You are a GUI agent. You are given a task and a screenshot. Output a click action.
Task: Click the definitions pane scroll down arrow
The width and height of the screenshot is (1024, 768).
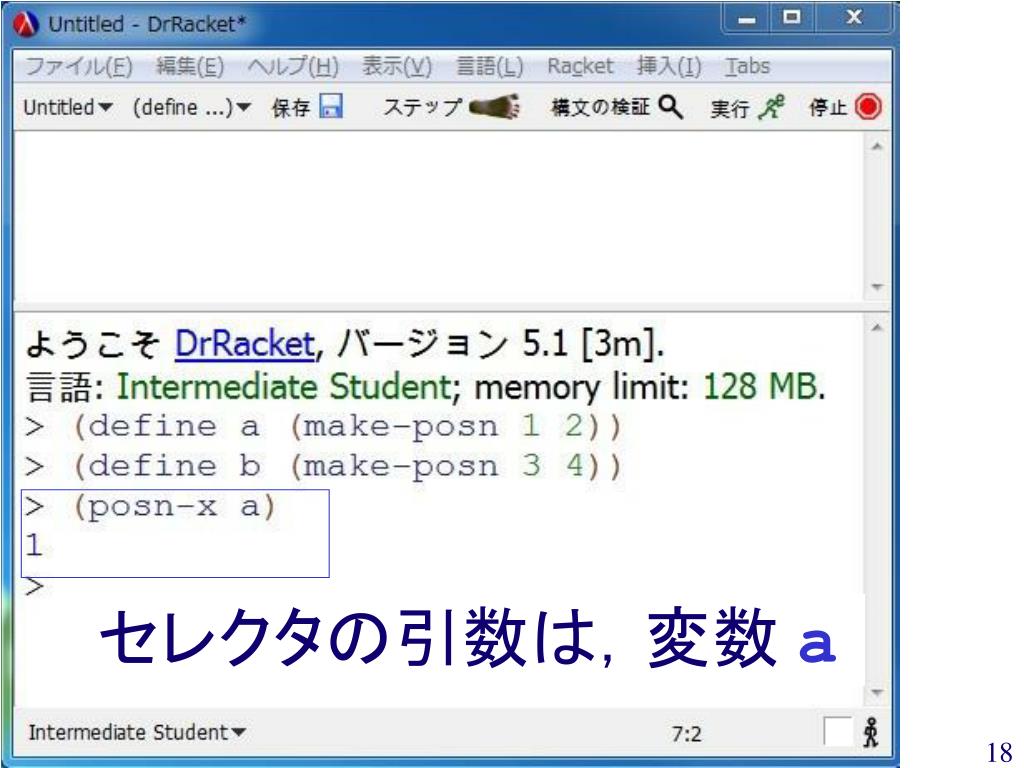click(x=877, y=287)
